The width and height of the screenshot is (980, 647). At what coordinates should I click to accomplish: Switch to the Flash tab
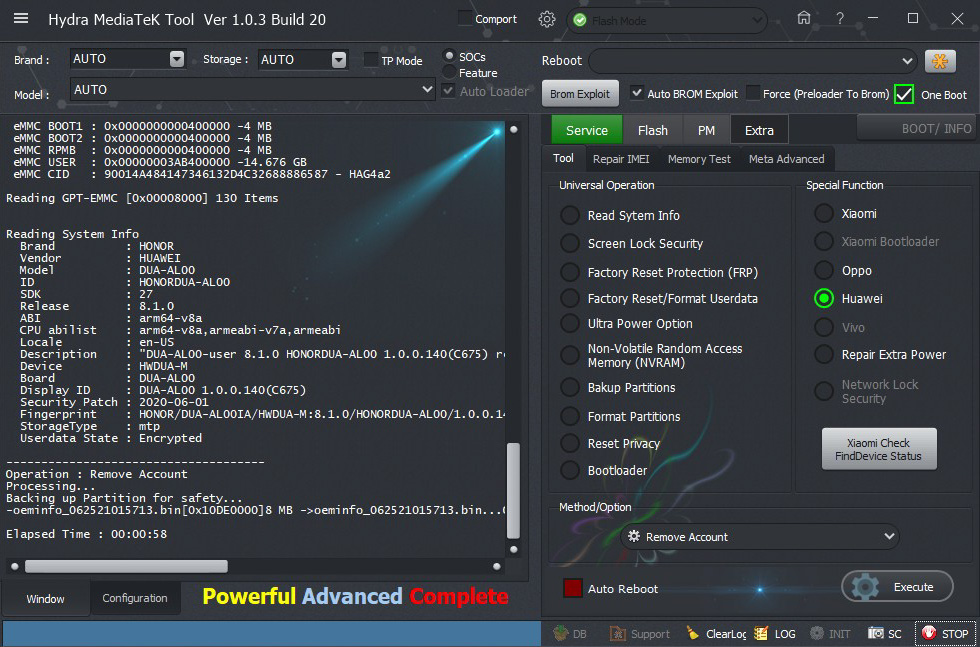652,130
